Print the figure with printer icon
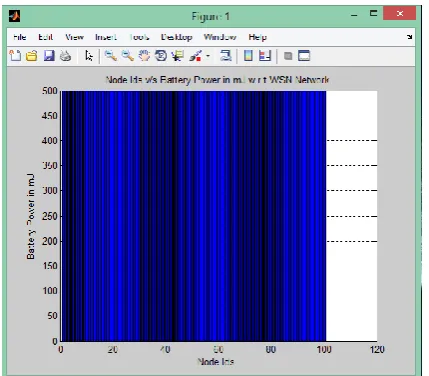 tap(65, 56)
